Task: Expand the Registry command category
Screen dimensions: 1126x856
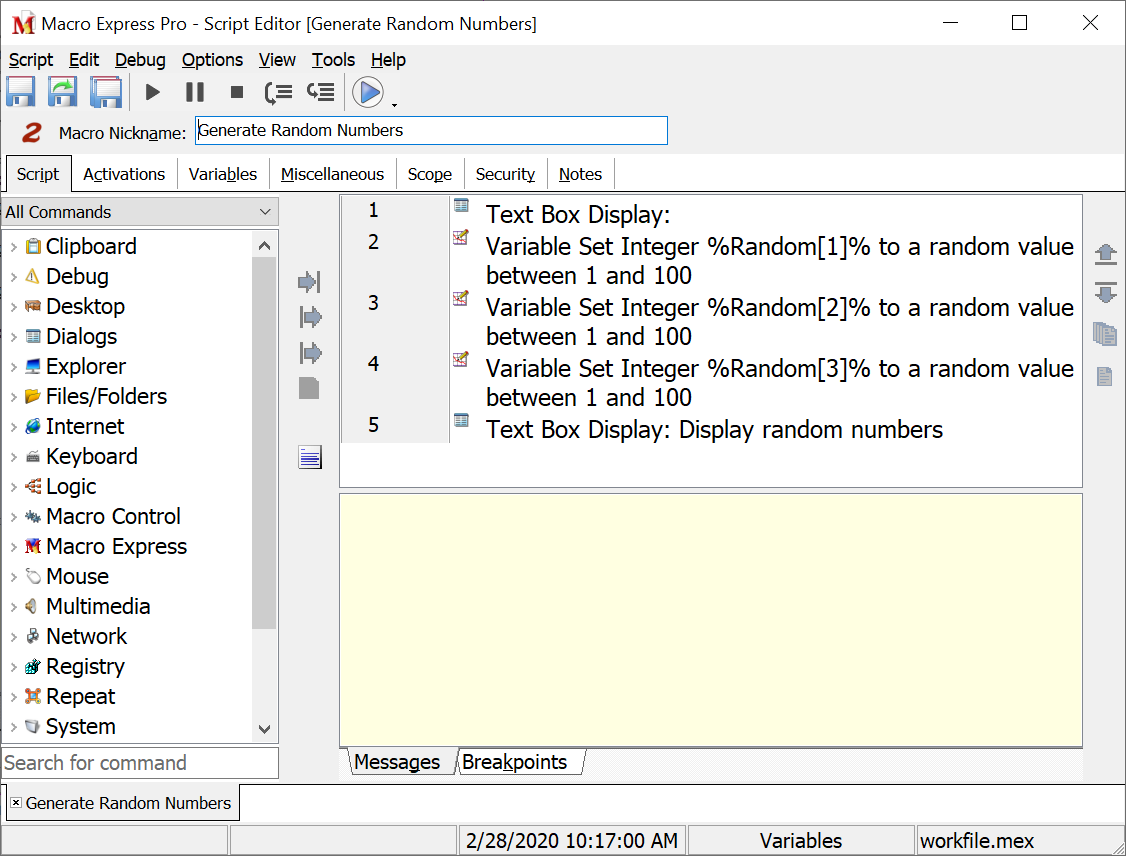Action: click(14, 667)
